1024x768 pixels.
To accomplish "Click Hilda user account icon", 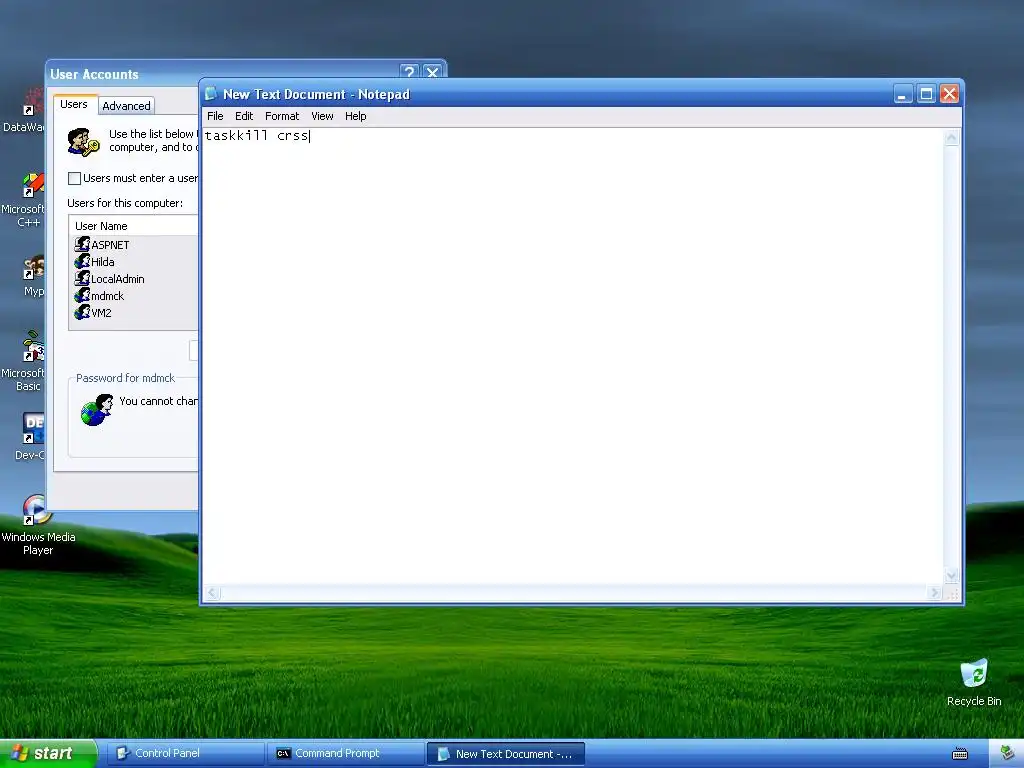I will 82,261.
